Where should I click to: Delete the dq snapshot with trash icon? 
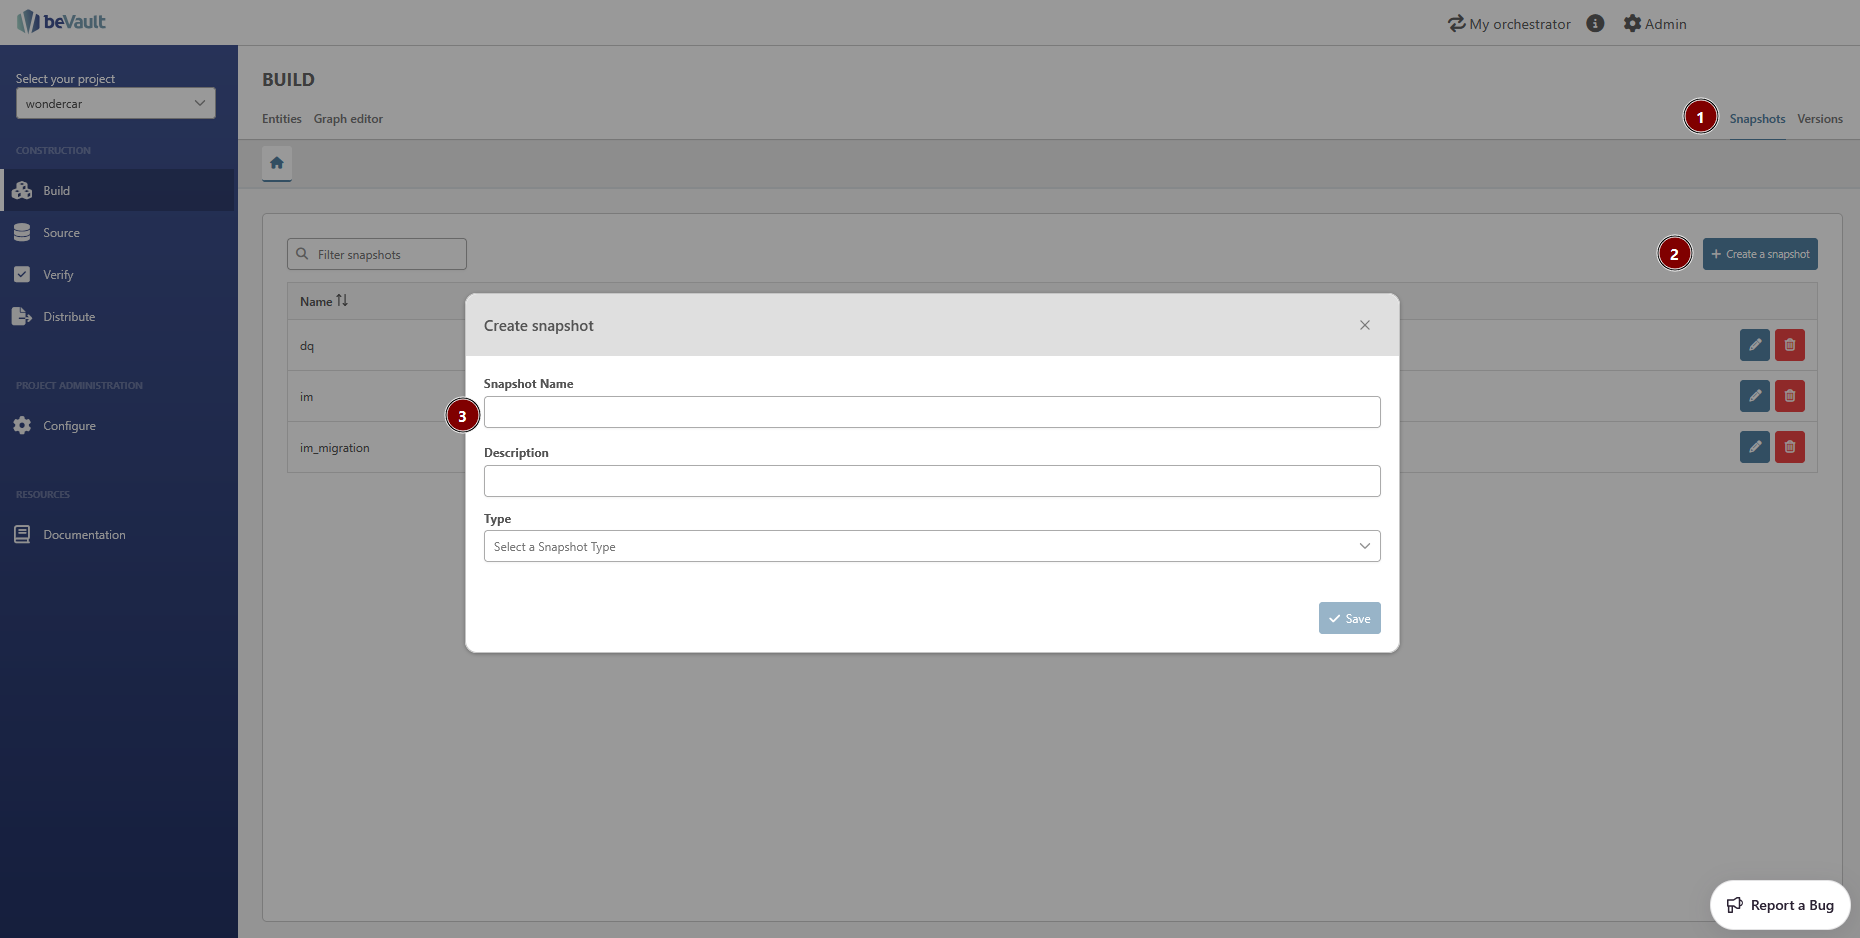1789,345
